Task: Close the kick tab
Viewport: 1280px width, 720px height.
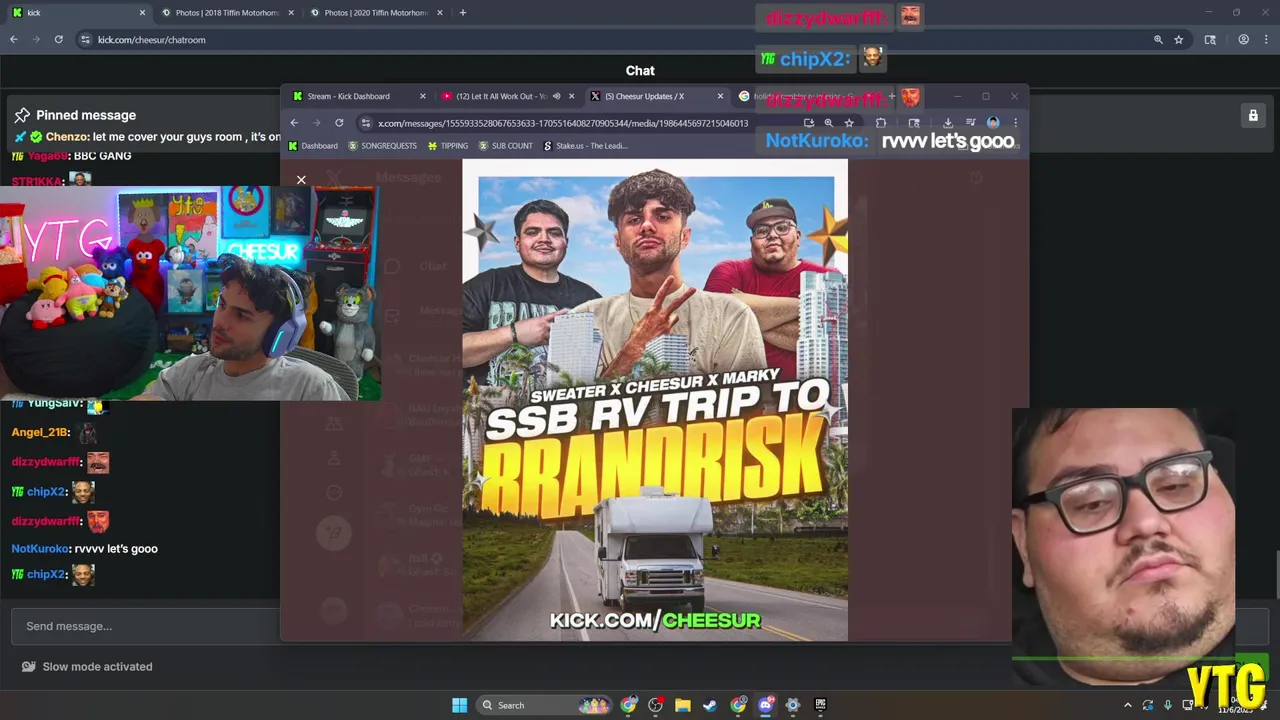Action: pos(142,13)
